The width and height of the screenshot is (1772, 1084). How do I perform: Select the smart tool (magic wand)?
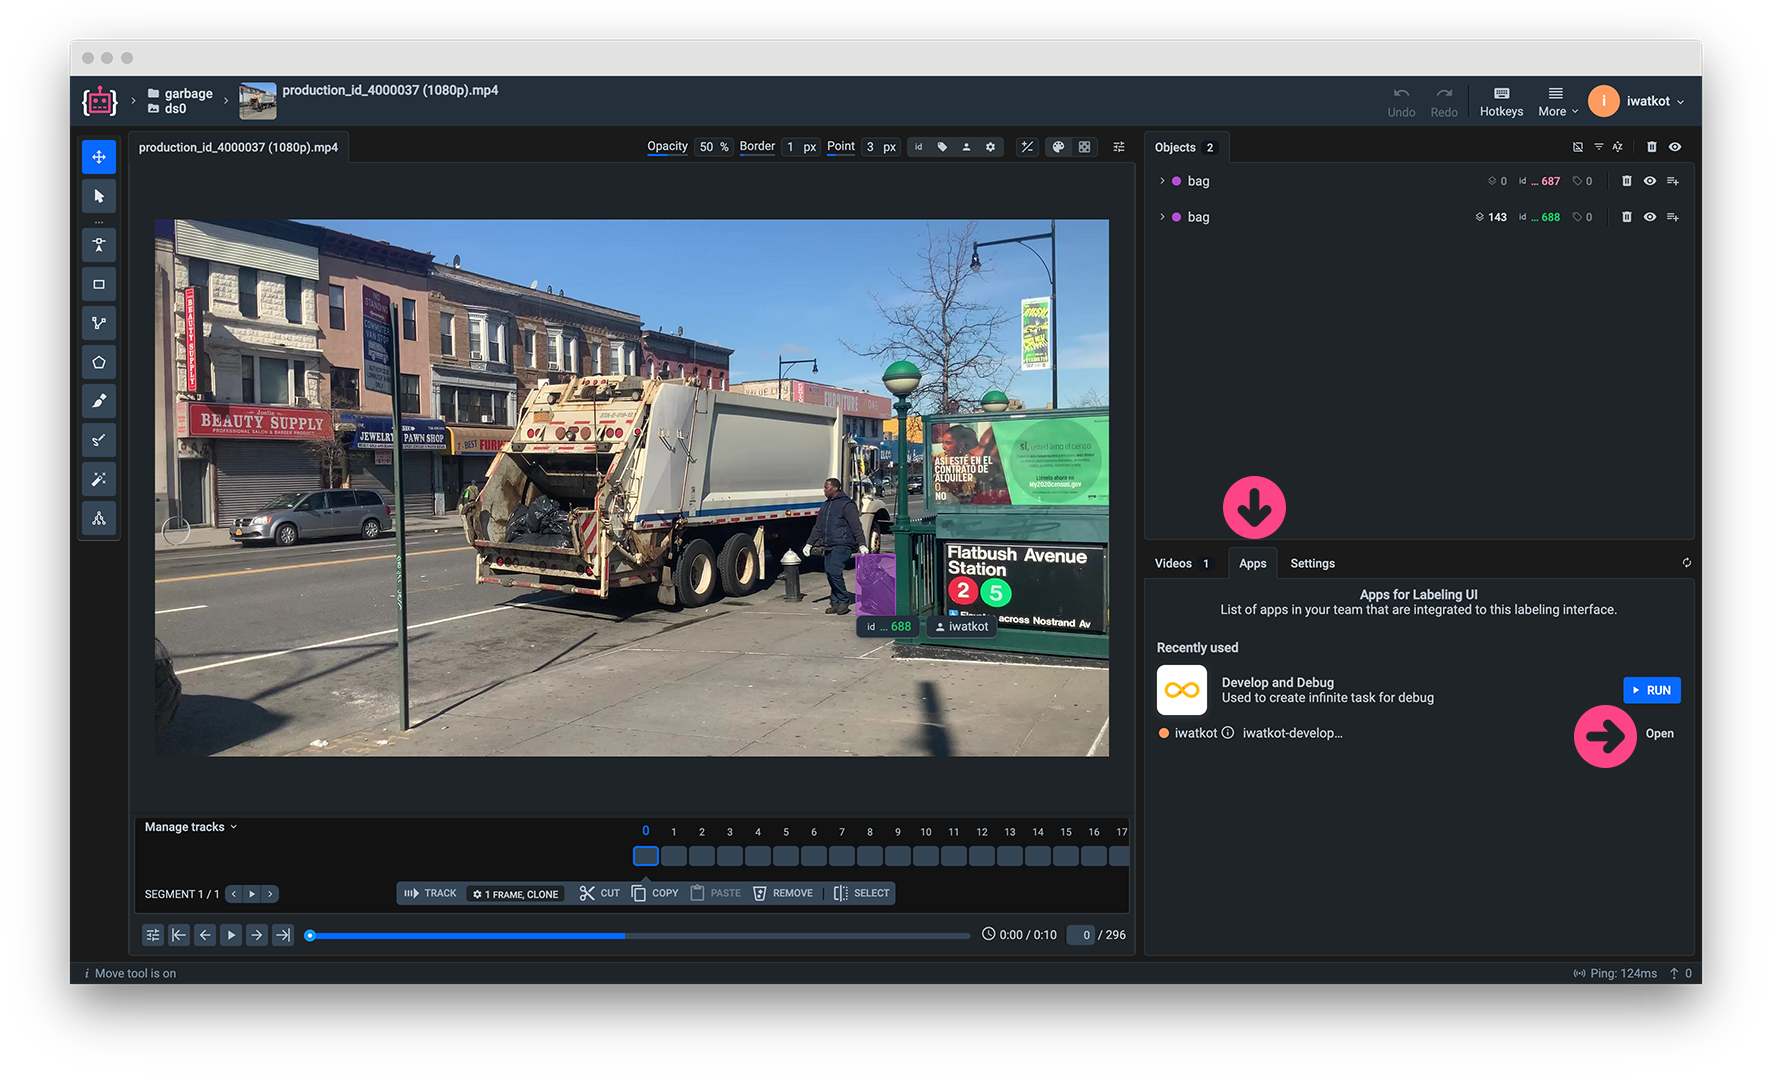pyautogui.click(x=99, y=479)
